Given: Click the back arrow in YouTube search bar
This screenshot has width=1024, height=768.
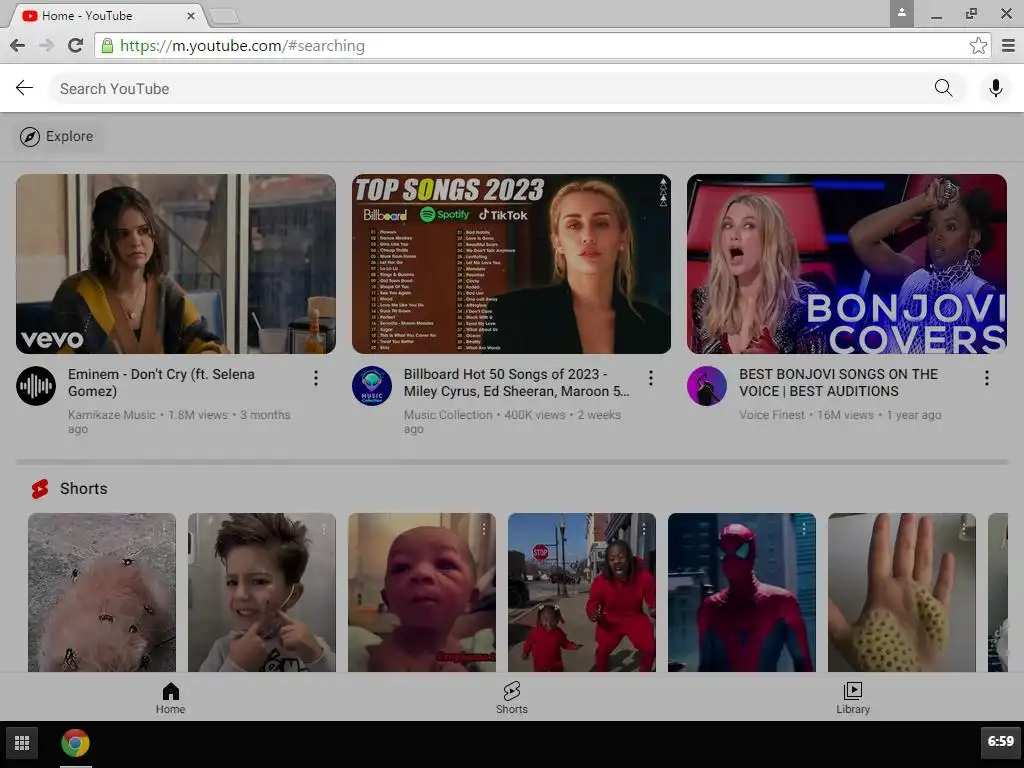Looking at the screenshot, I should (24, 88).
